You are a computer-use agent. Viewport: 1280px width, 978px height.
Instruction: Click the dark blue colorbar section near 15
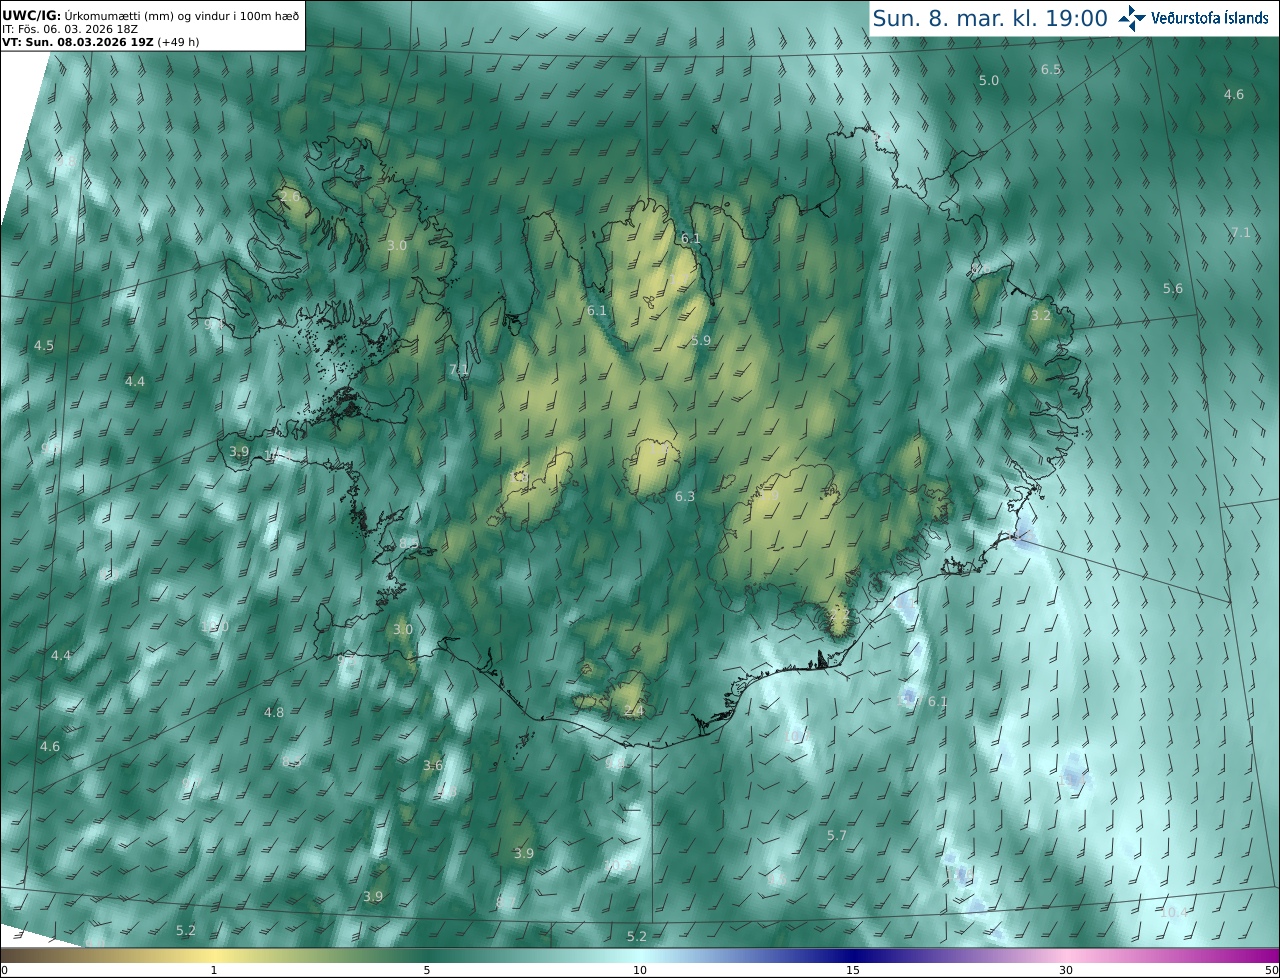pos(853,955)
